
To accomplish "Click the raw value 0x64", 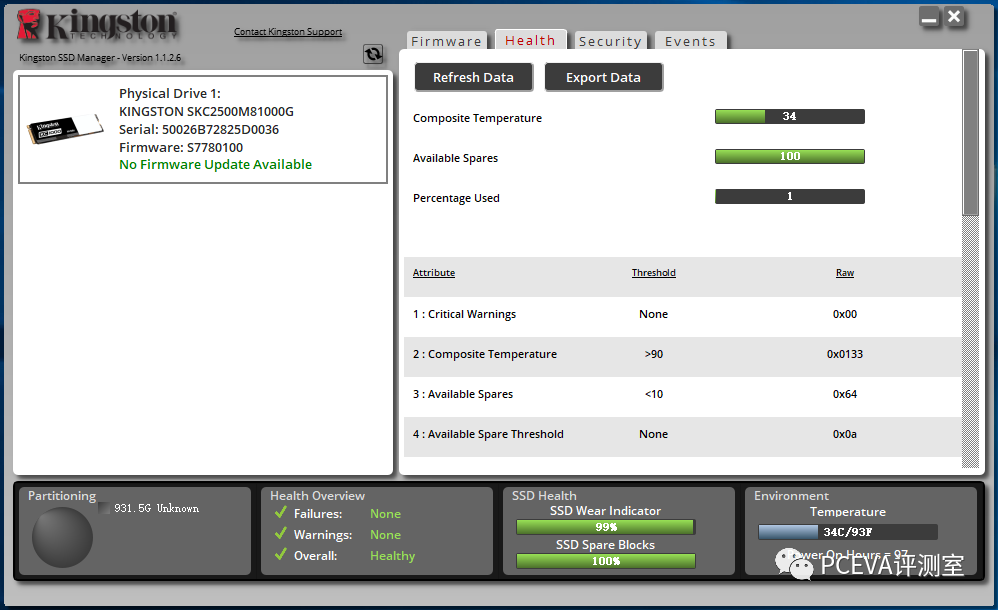I will (x=845, y=394).
